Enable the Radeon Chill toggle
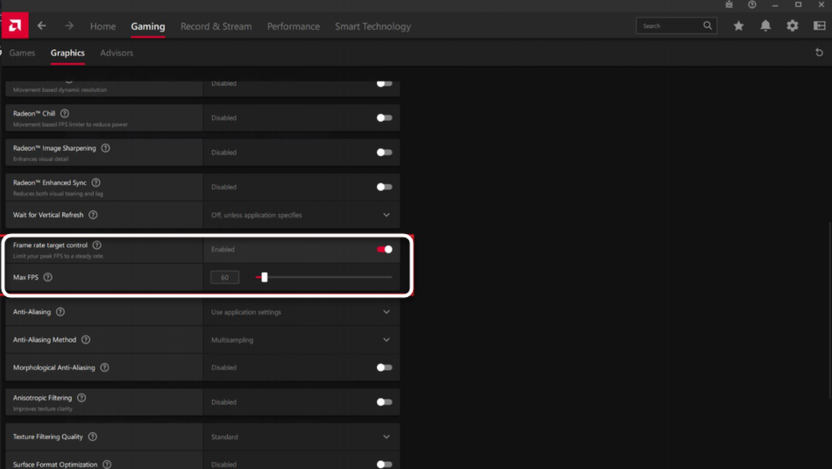Viewport: 832px width, 469px height. 384,118
